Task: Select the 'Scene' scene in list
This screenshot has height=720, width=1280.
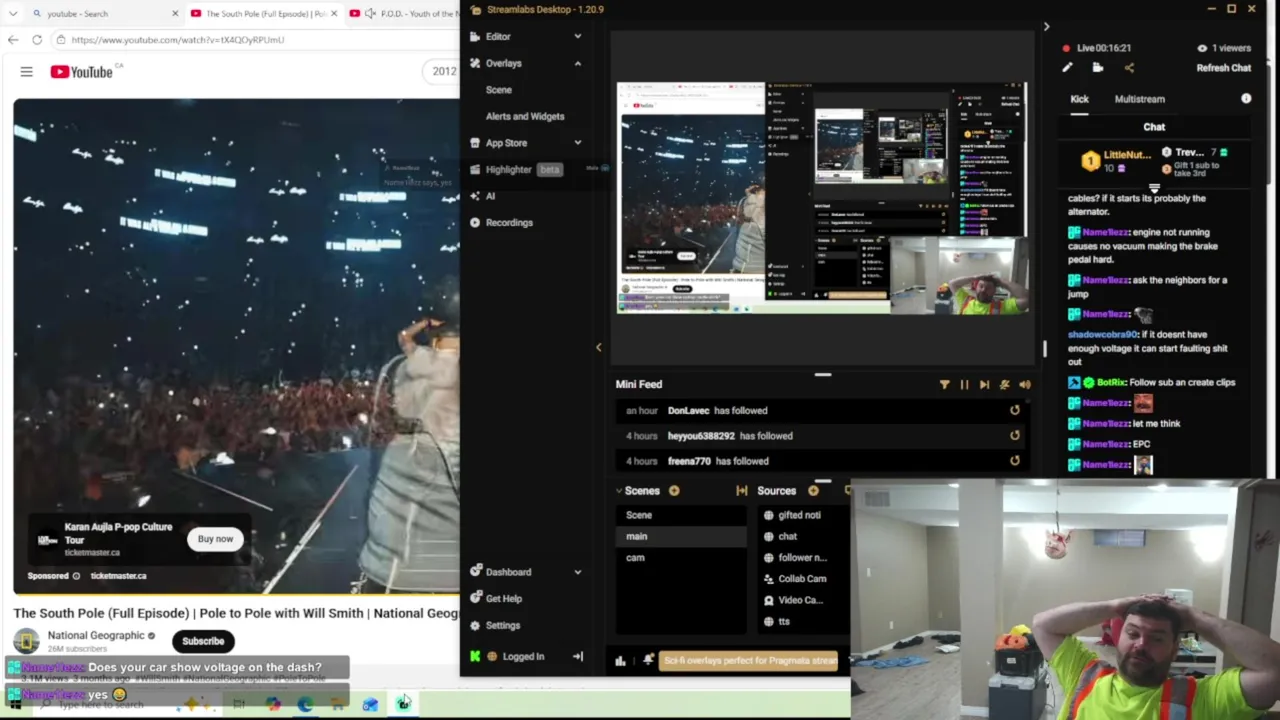Action: pos(680,515)
